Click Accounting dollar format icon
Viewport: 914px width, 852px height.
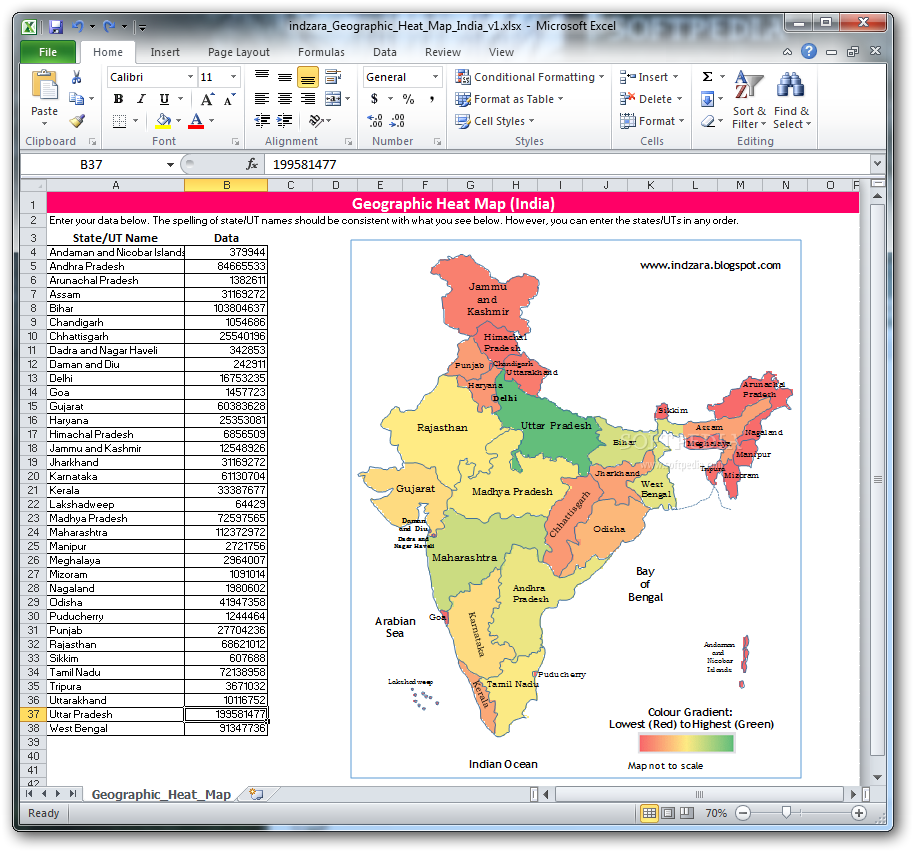pos(374,99)
